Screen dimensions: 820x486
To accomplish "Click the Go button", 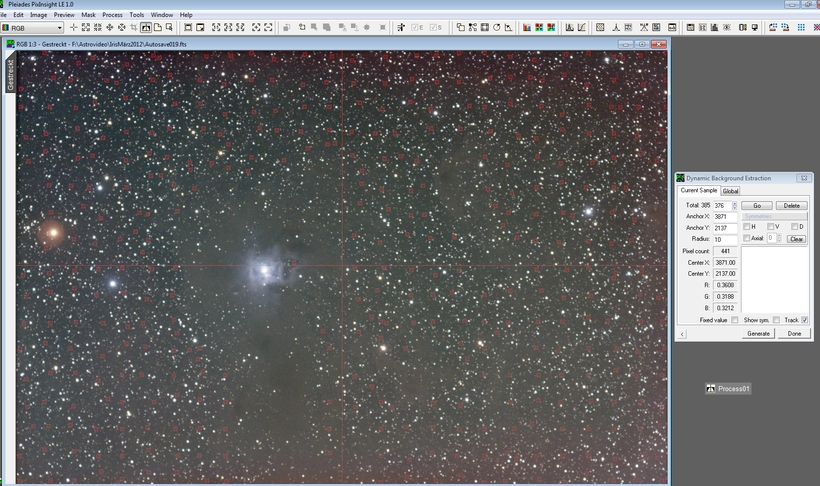I will click(x=757, y=206).
